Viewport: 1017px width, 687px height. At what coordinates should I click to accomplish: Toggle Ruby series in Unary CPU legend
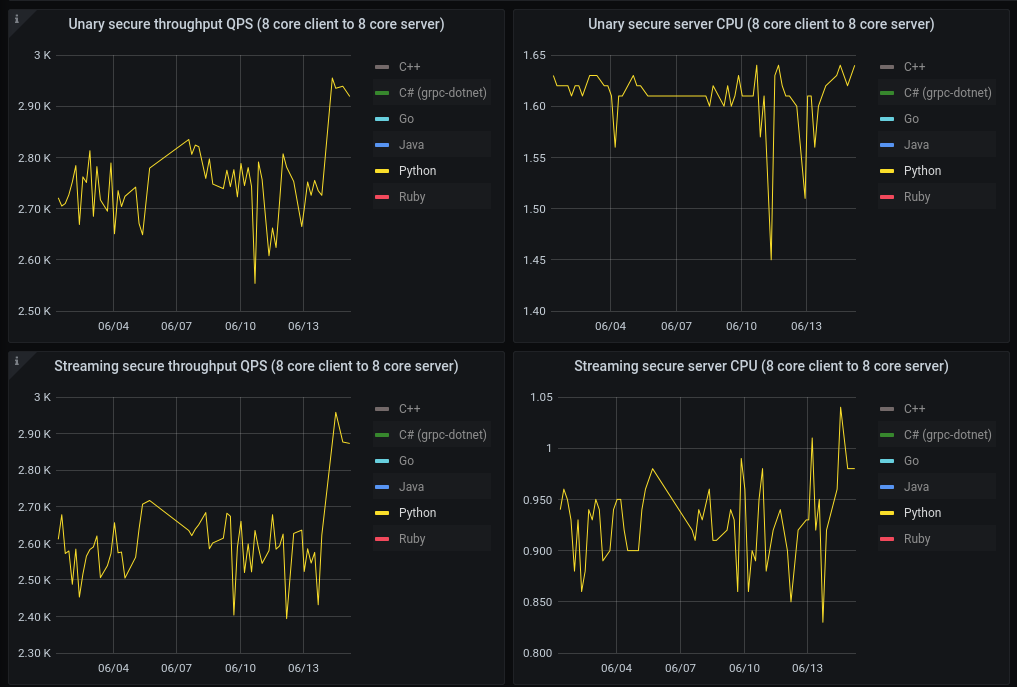pyautogui.click(x=916, y=197)
